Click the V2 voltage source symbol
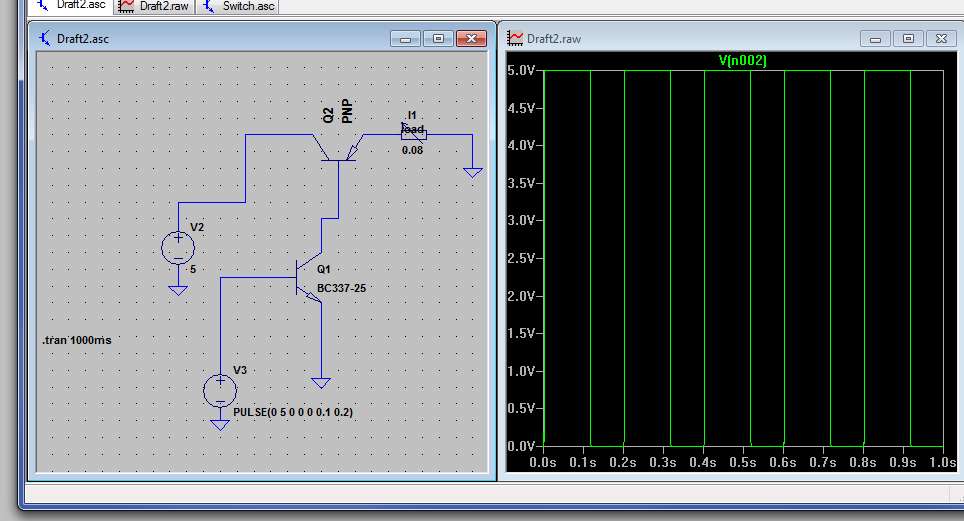The image size is (964, 521). point(178,248)
